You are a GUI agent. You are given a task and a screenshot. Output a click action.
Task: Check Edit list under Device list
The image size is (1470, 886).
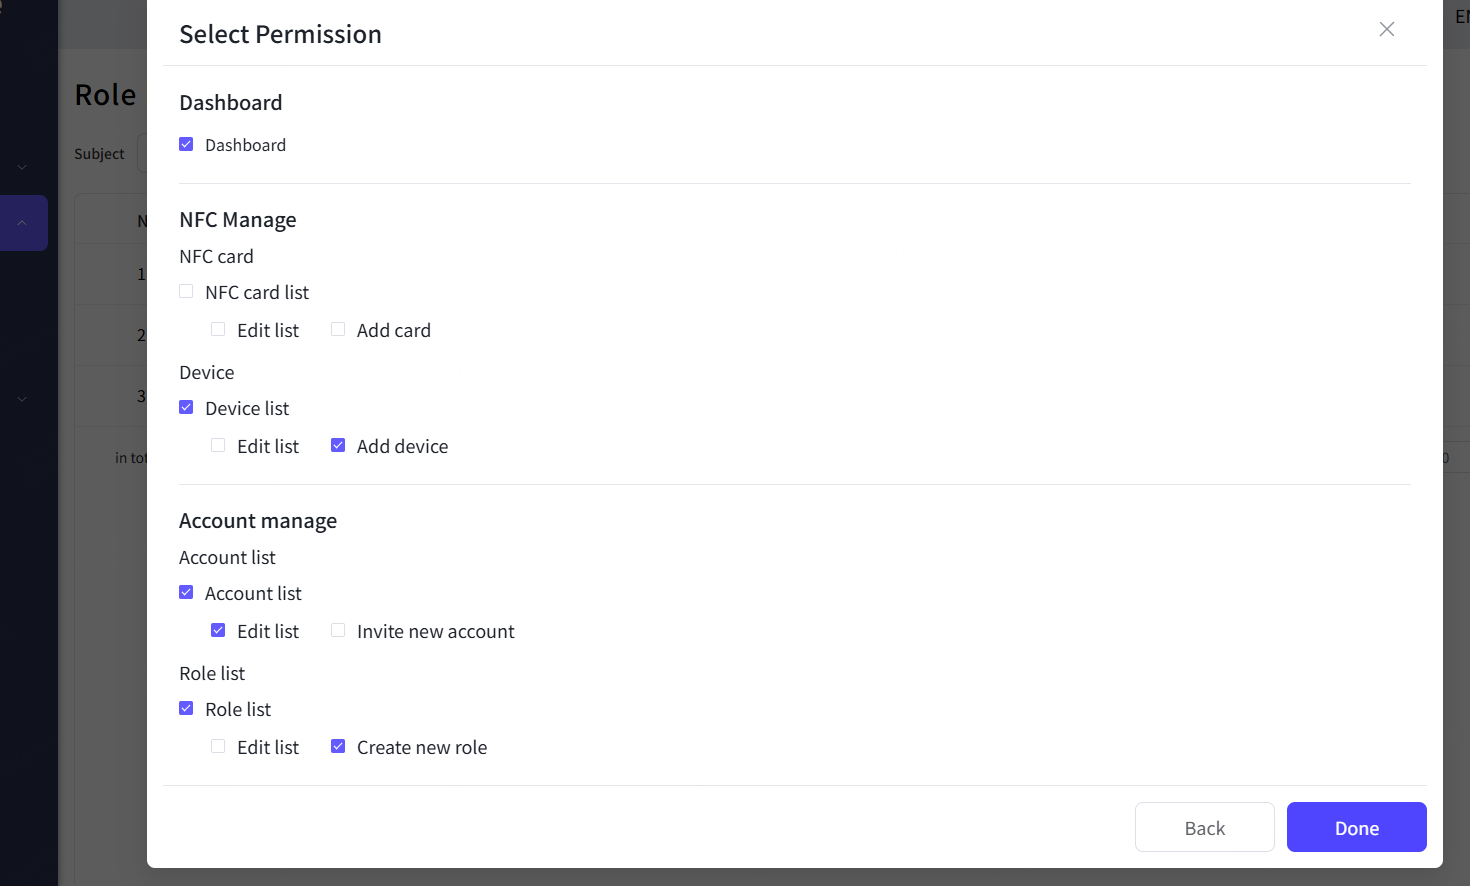(x=218, y=445)
